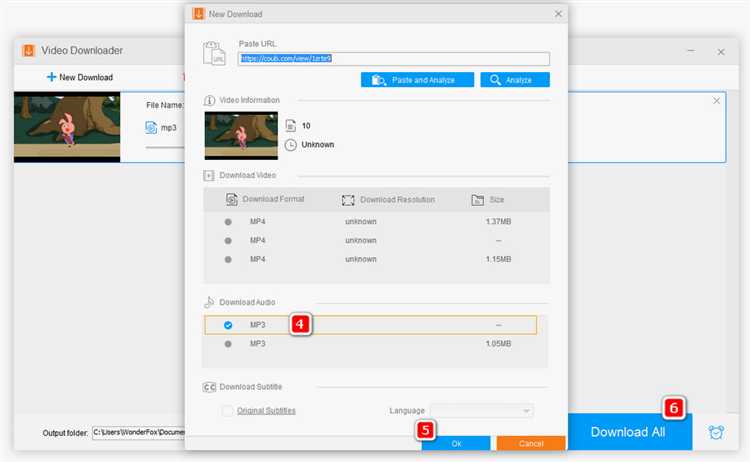
Task: Click the Paste URL input field
Action: [x=394, y=59]
